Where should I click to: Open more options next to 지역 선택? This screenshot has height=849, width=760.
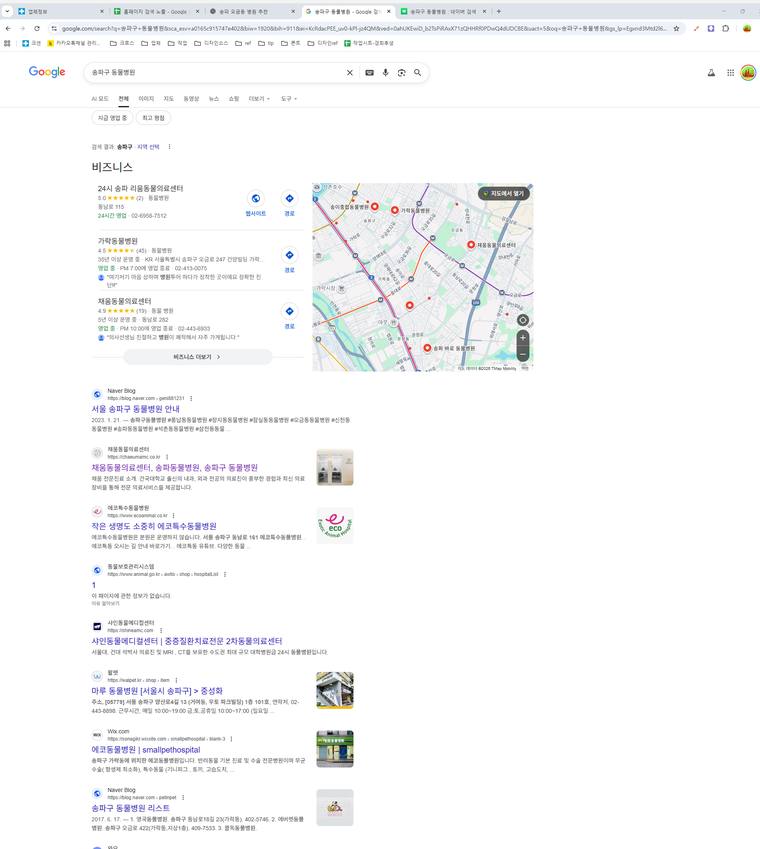tap(169, 147)
